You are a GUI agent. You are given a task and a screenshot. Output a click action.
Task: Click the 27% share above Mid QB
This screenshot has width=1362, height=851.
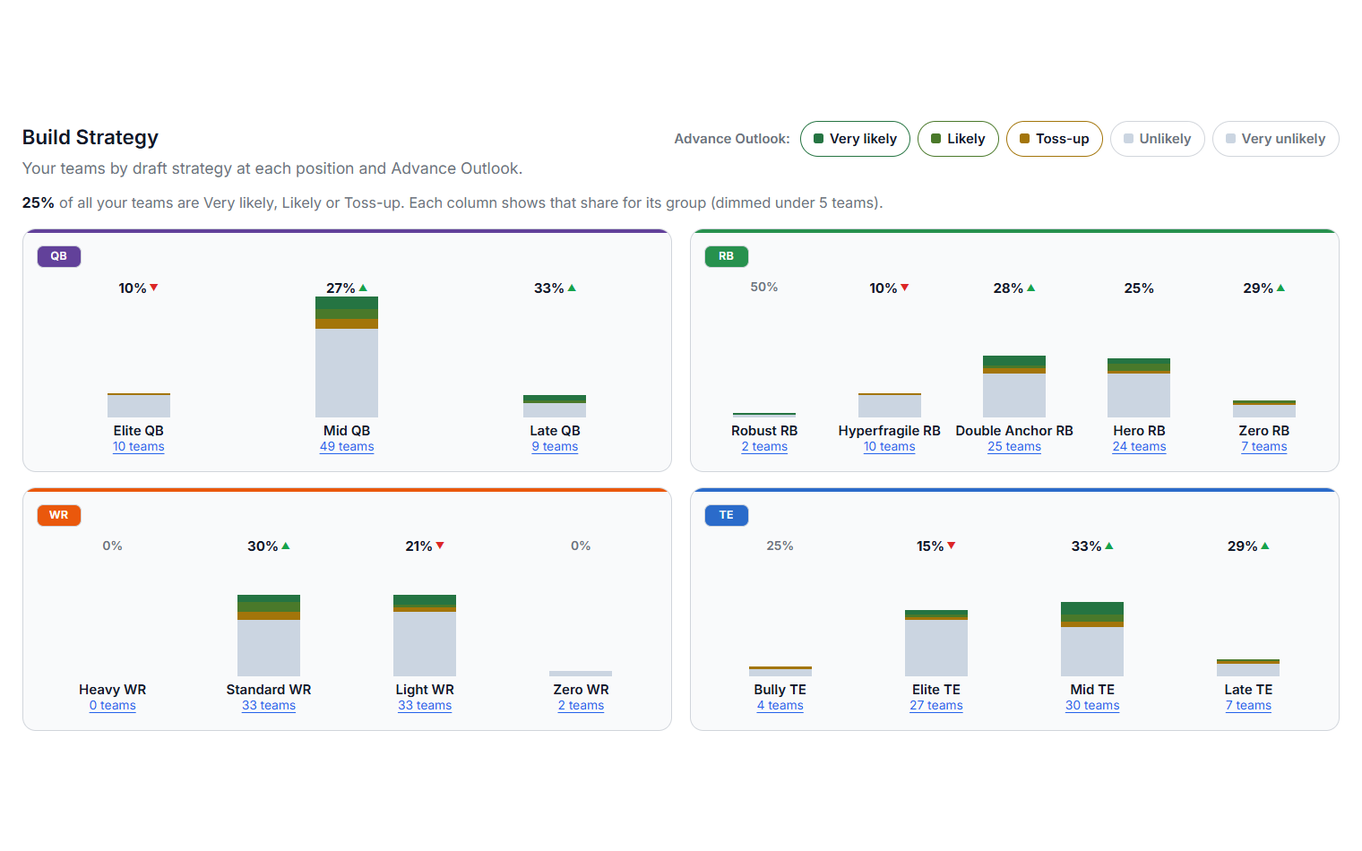(x=347, y=288)
